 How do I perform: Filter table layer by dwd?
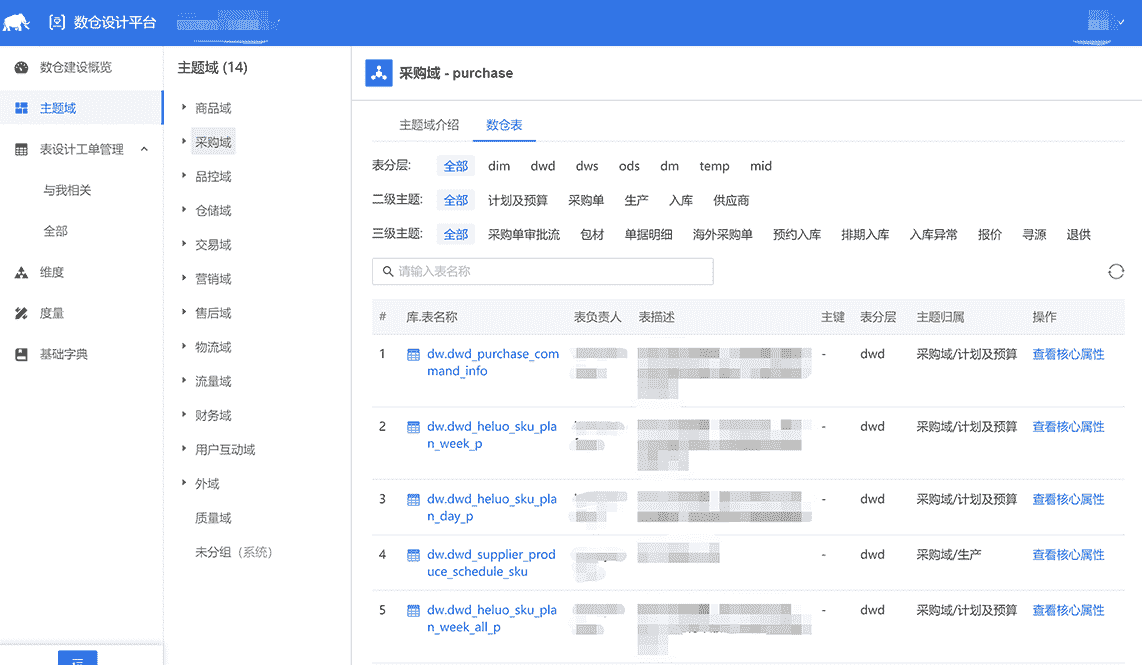coord(543,166)
